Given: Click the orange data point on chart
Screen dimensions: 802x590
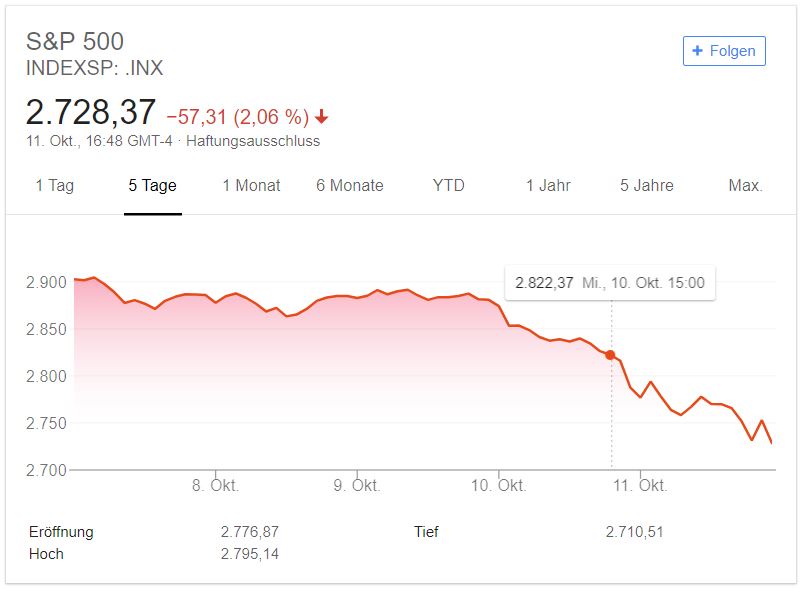Looking at the screenshot, I should (610, 355).
